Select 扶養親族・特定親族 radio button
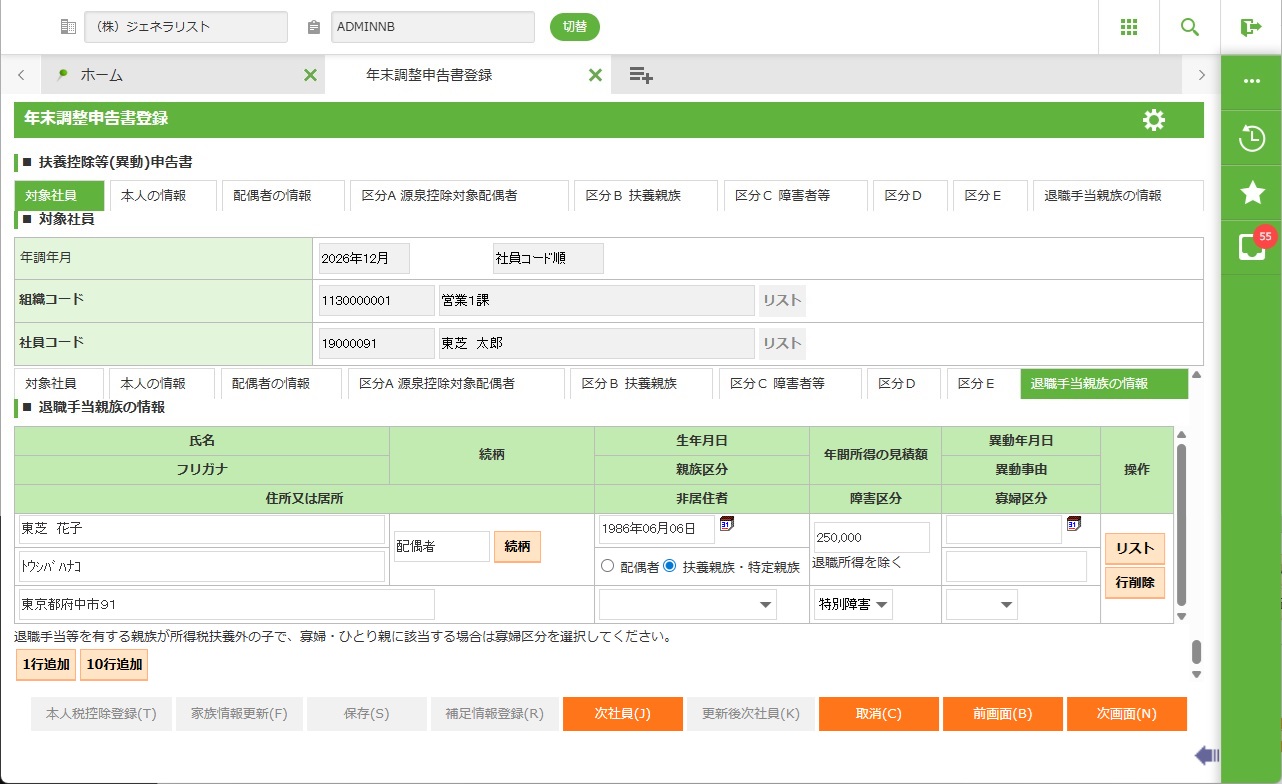 [x=670, y=566]
